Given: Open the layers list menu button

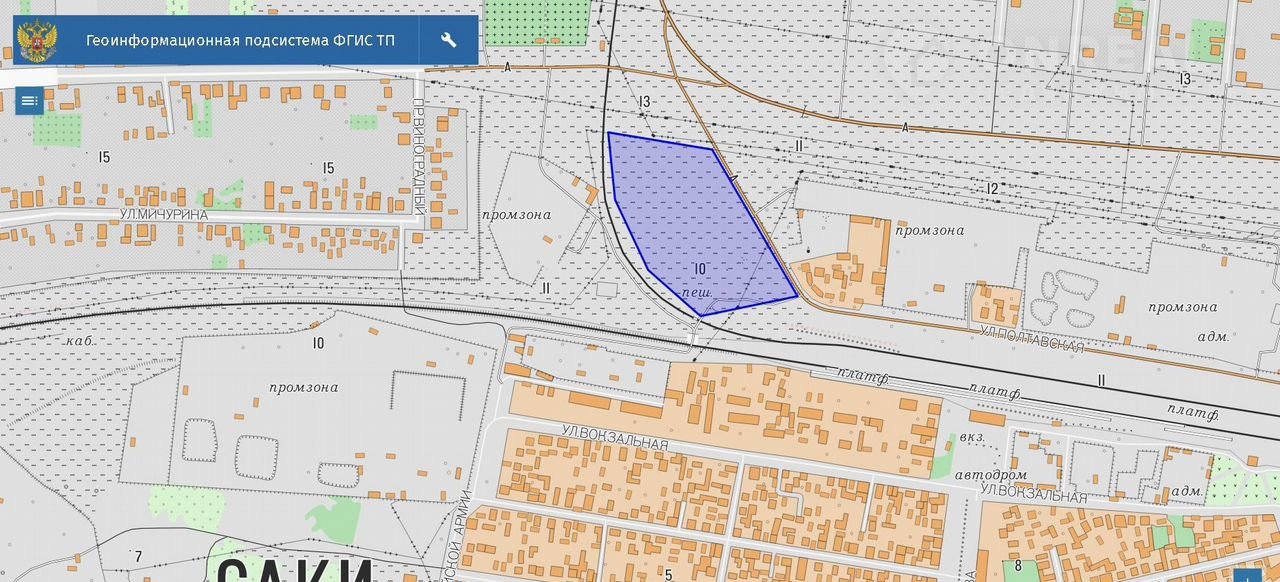Looking at the screenshot, I should pos(29,101).
